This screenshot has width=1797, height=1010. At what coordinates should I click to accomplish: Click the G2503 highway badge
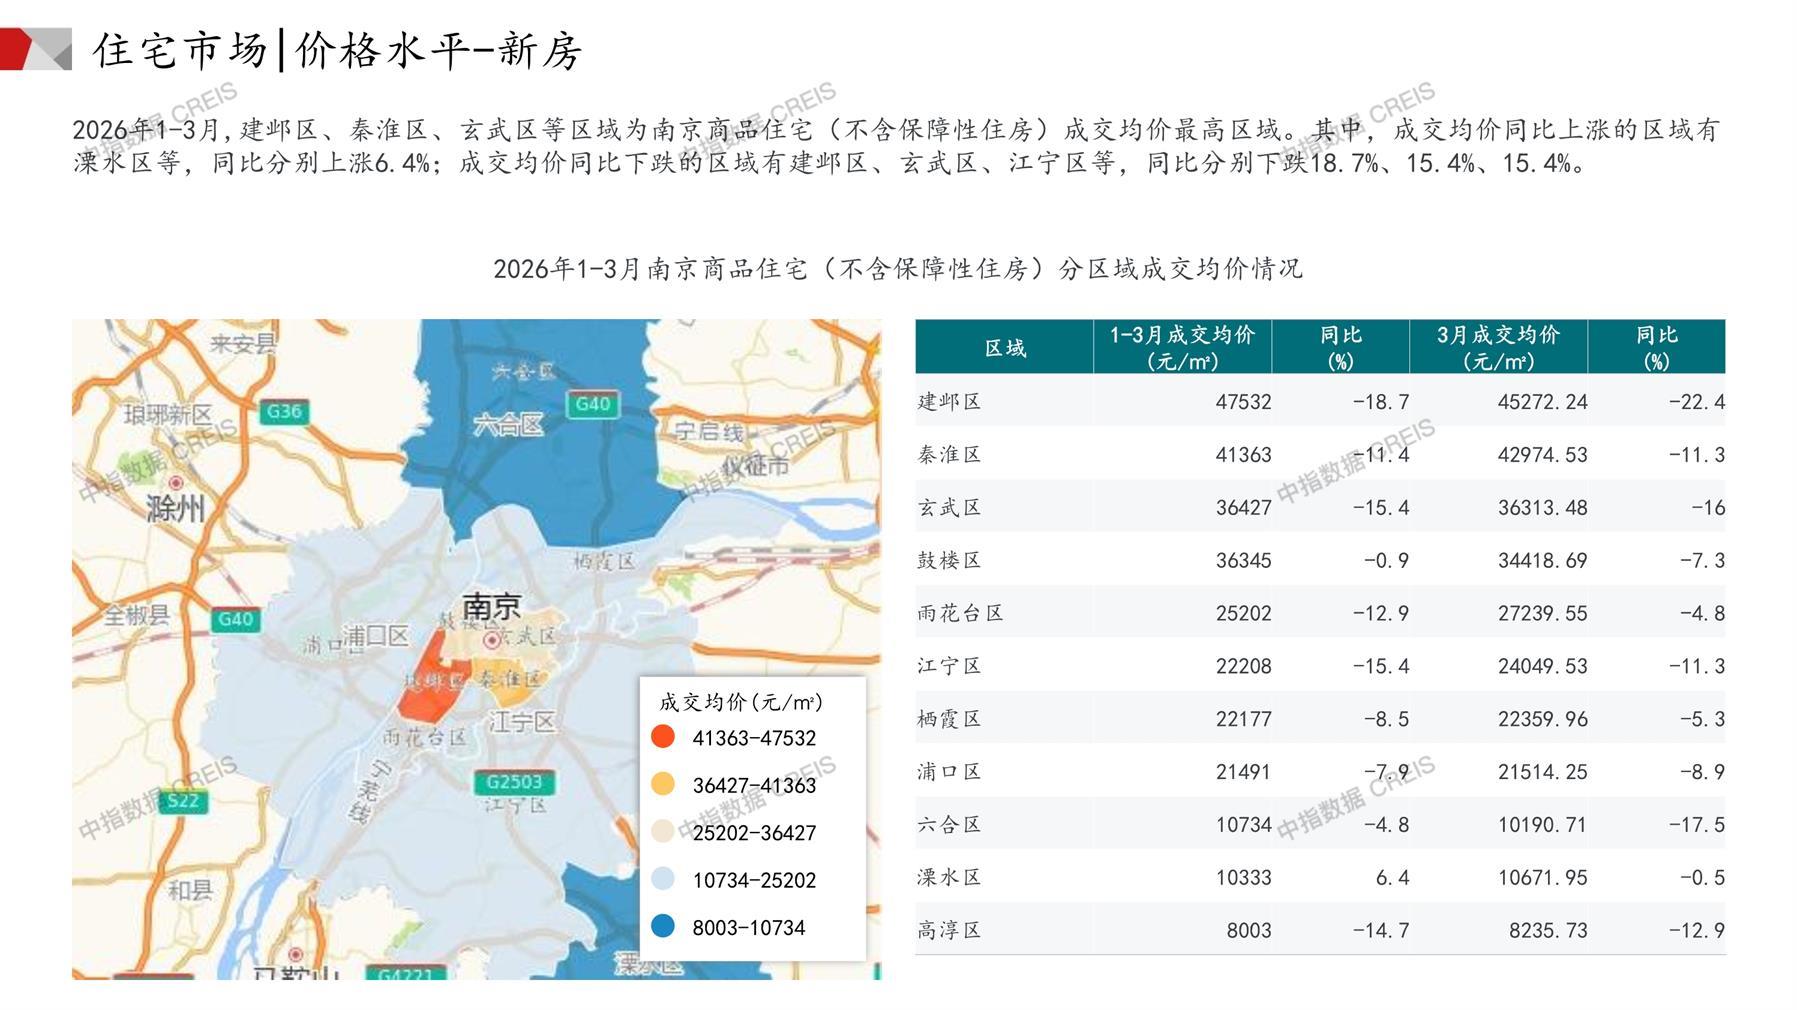click(x=514, y=782)
